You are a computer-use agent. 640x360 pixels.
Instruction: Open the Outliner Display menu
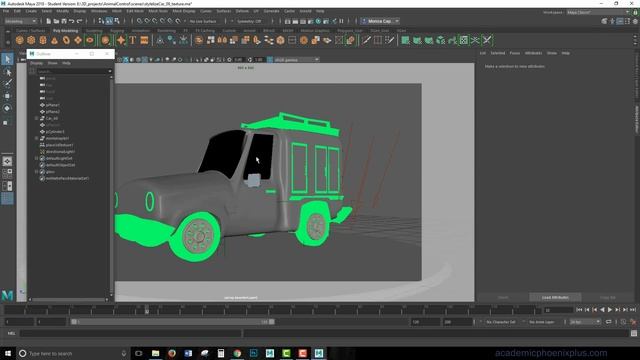[x=36, y=63]
